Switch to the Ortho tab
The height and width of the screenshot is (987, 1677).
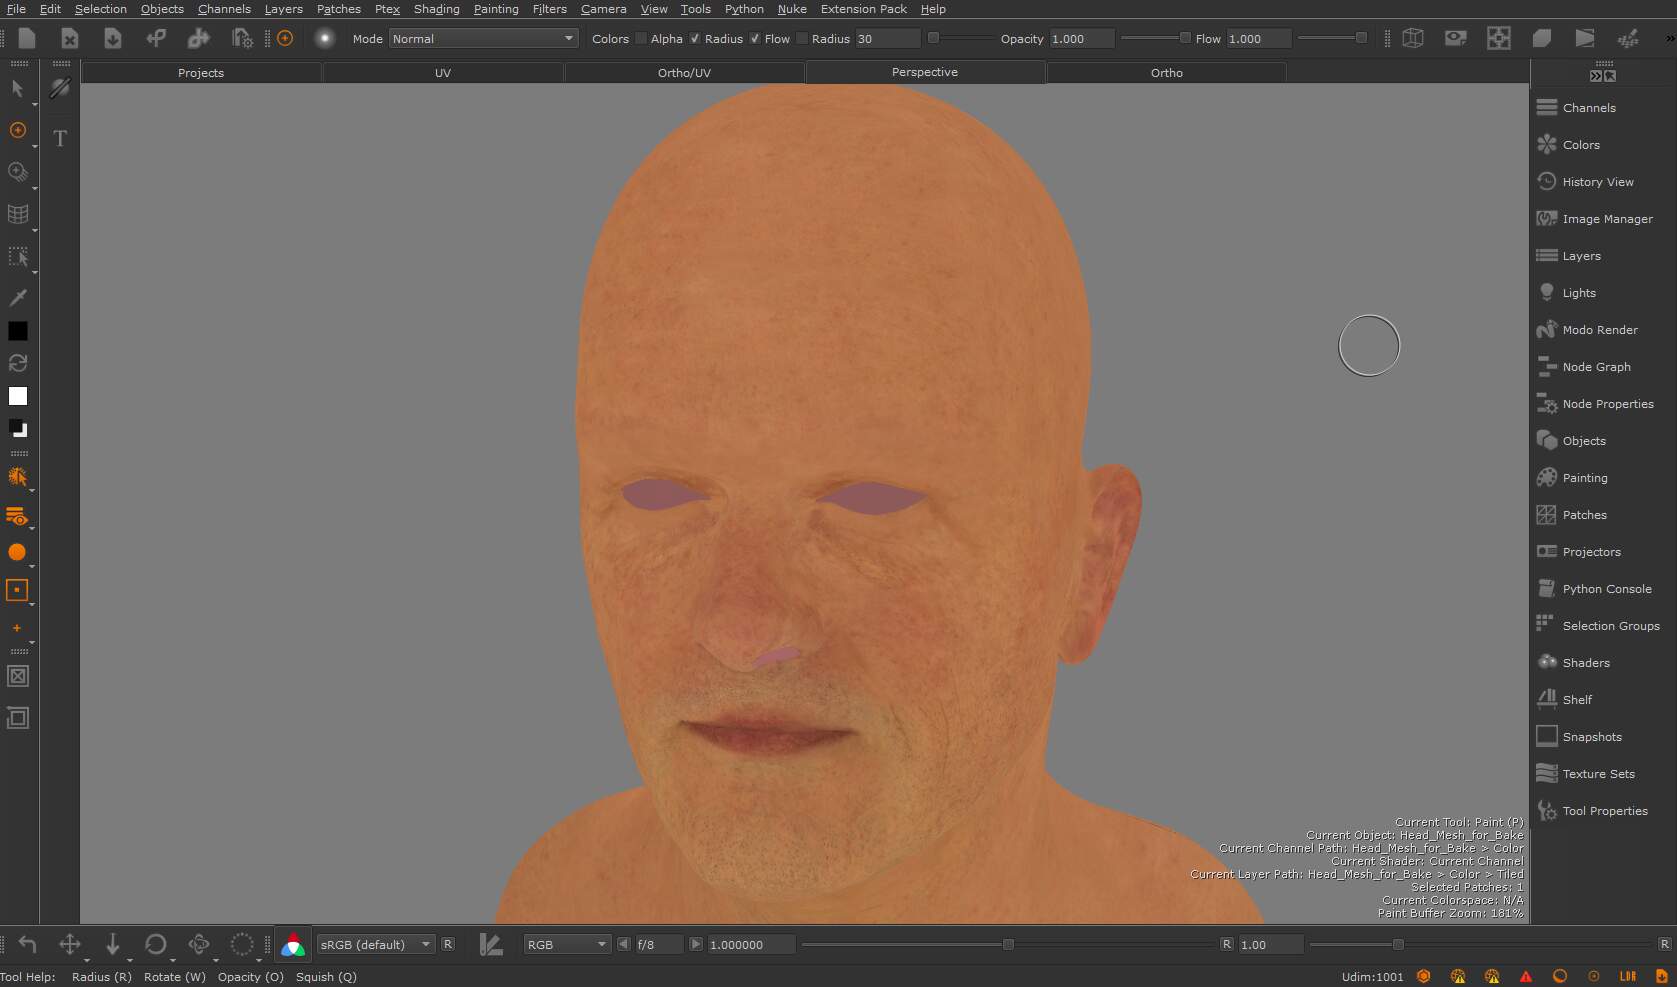(x=1166, y=73)
